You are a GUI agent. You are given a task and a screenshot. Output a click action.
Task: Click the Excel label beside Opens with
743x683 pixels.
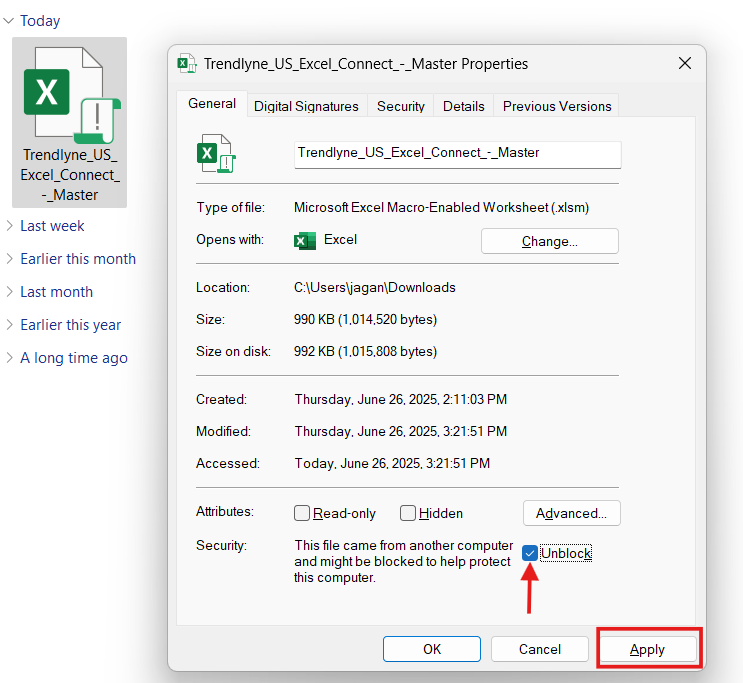340,239
